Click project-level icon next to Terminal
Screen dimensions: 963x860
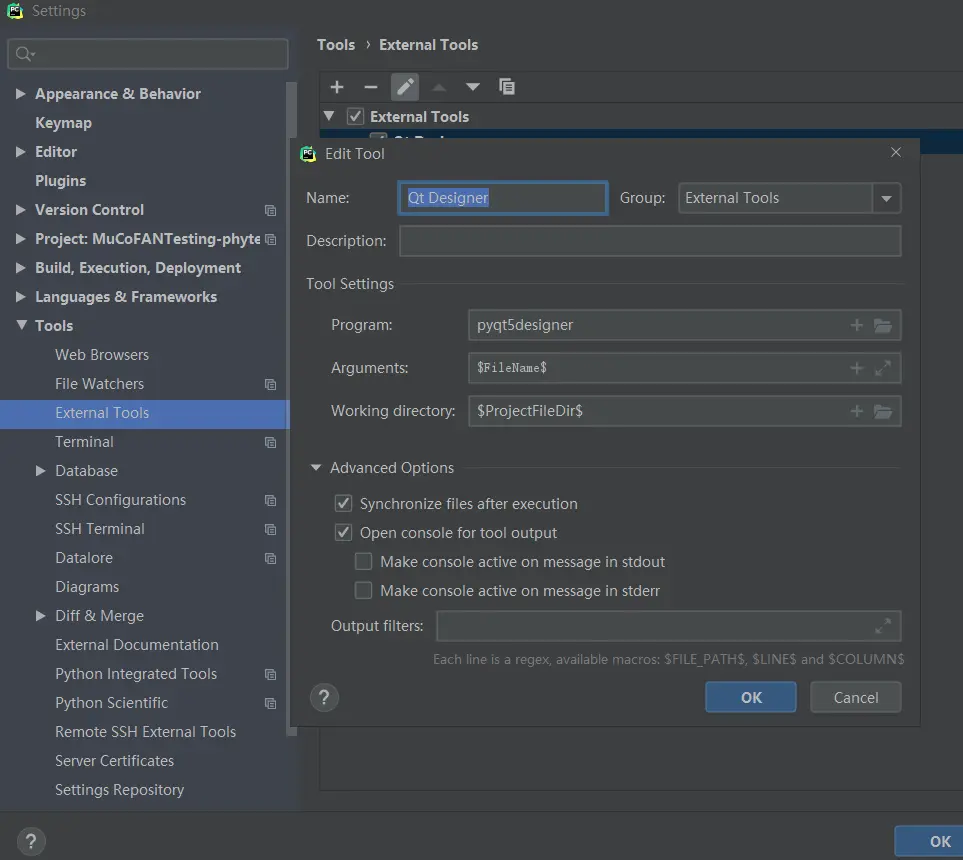tap(270, 442)
